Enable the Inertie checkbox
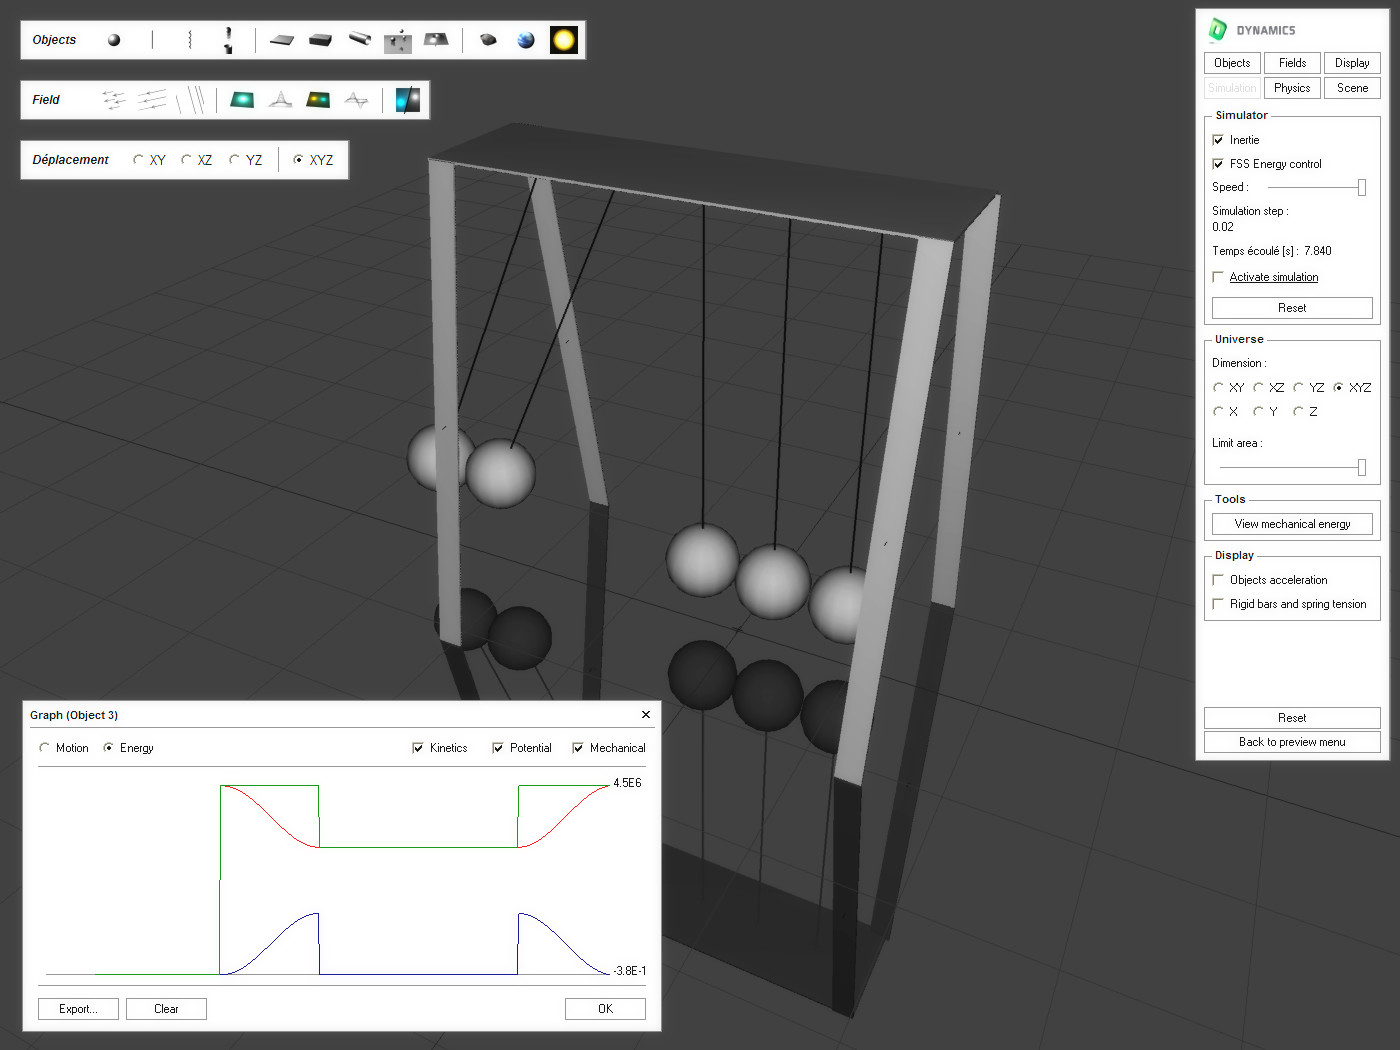The image size is (1400, 1050). 1217,139
